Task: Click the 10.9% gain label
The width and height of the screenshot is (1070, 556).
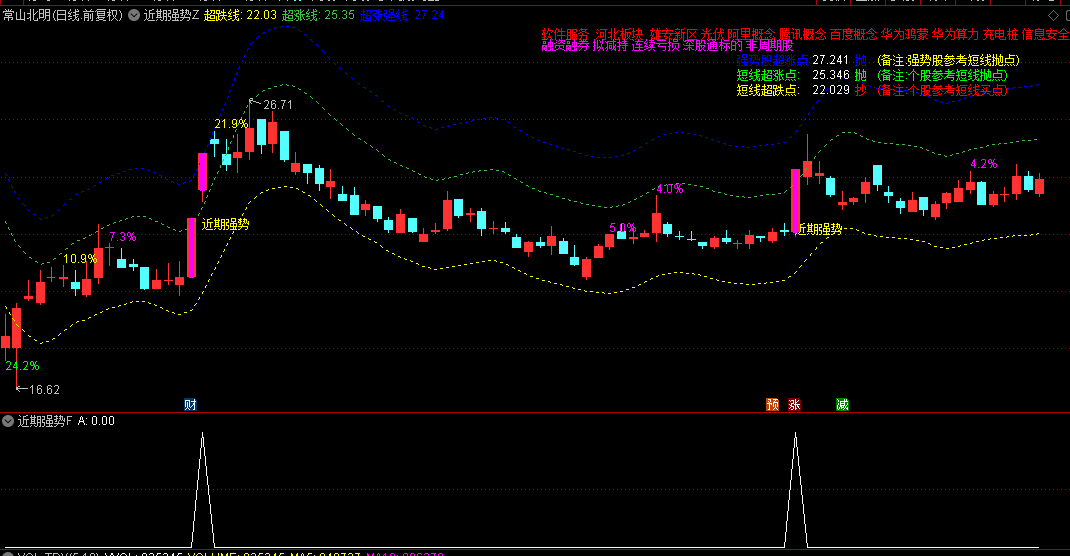Action: pyautogui.click(x=80, y=259)
